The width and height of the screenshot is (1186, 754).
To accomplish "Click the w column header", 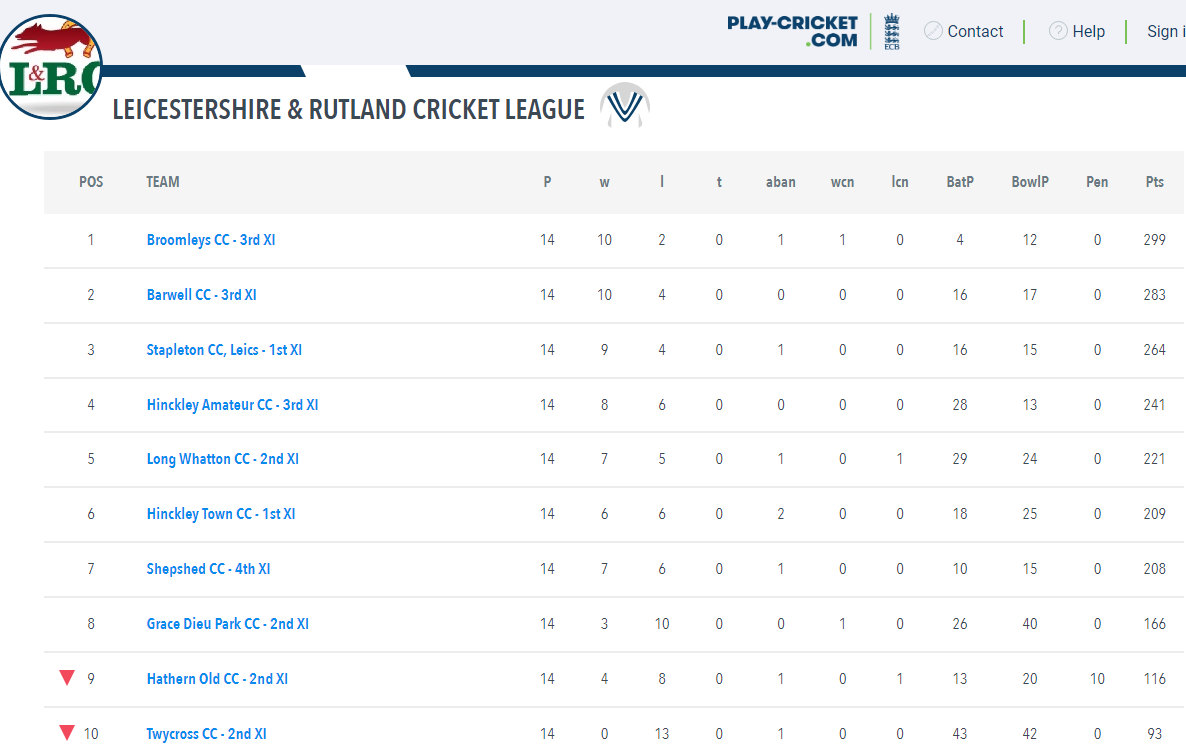I will click(604, 182).
